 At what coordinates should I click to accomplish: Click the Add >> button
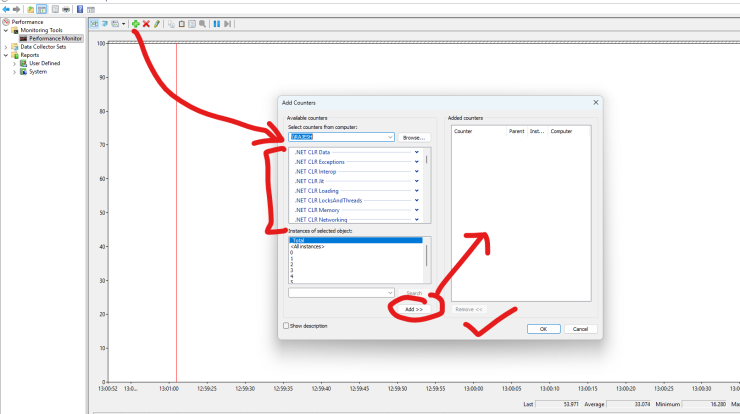pyautogui.click(x=415, y=309)
